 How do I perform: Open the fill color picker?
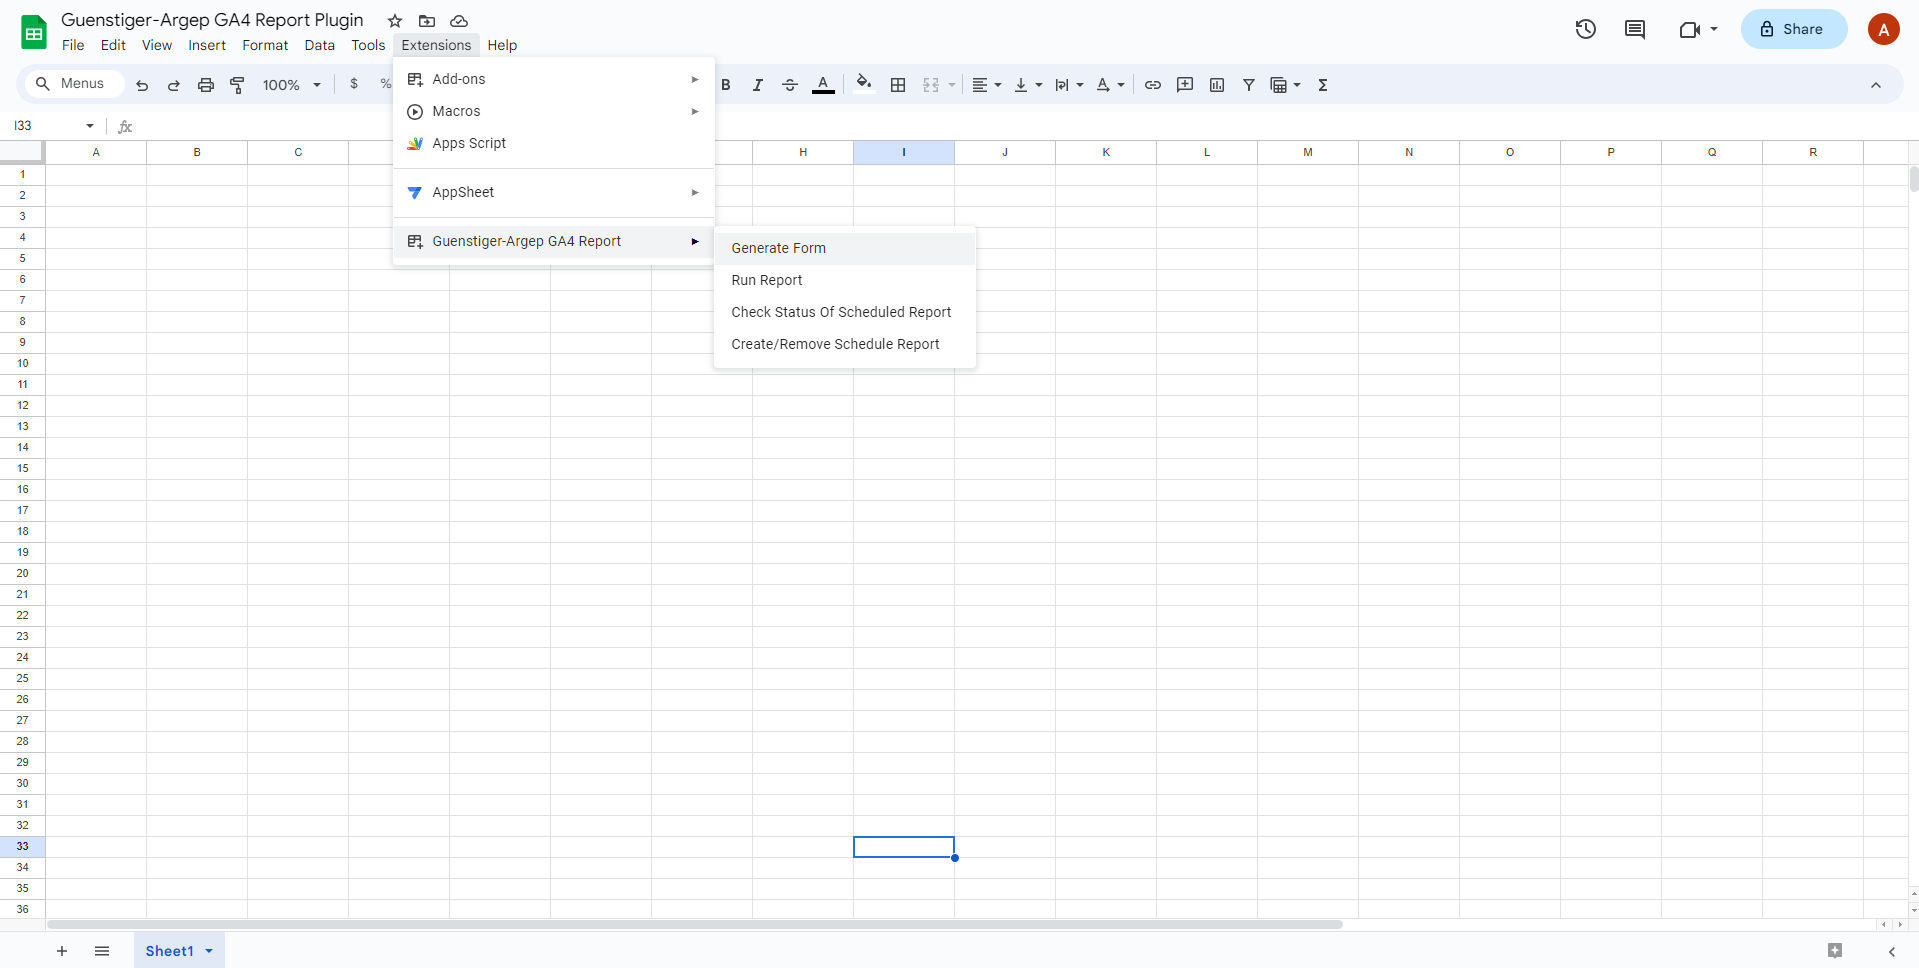864,85
